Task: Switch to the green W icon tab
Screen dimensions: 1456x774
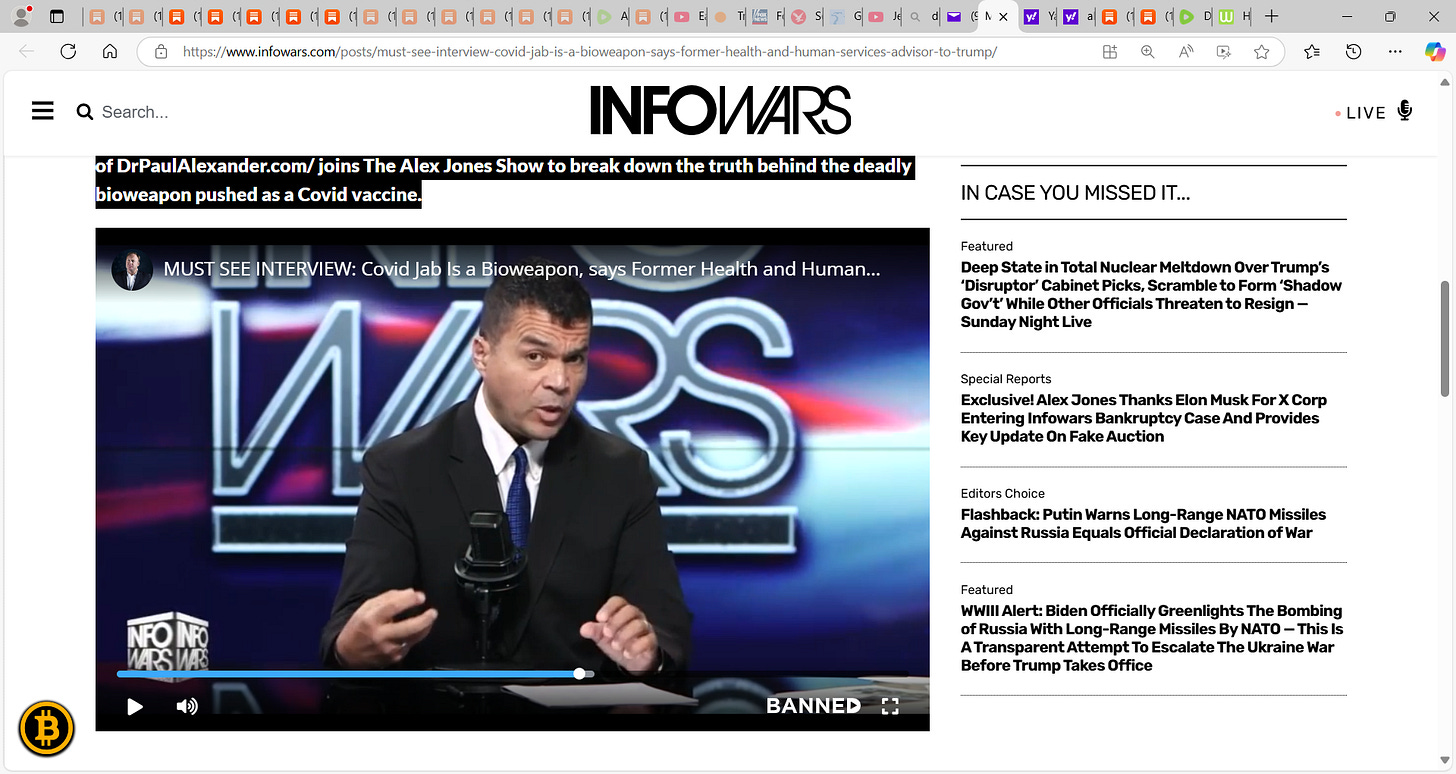Action: pos(1231,17)
